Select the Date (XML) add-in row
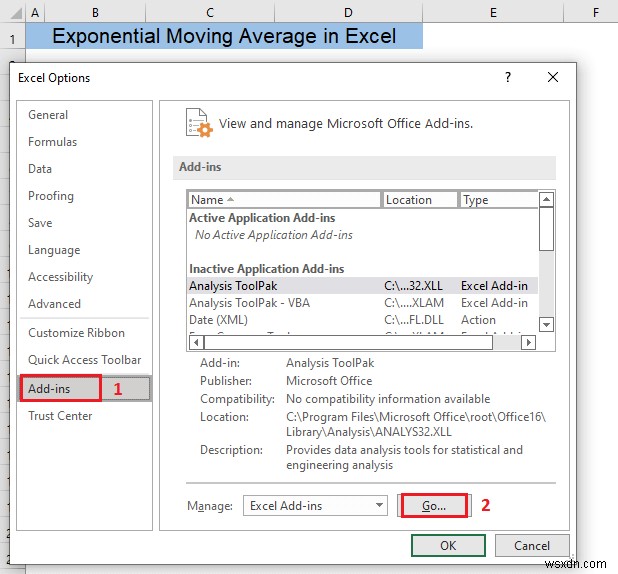The height and width of the screenshot is (574, 618). [363, 320]
